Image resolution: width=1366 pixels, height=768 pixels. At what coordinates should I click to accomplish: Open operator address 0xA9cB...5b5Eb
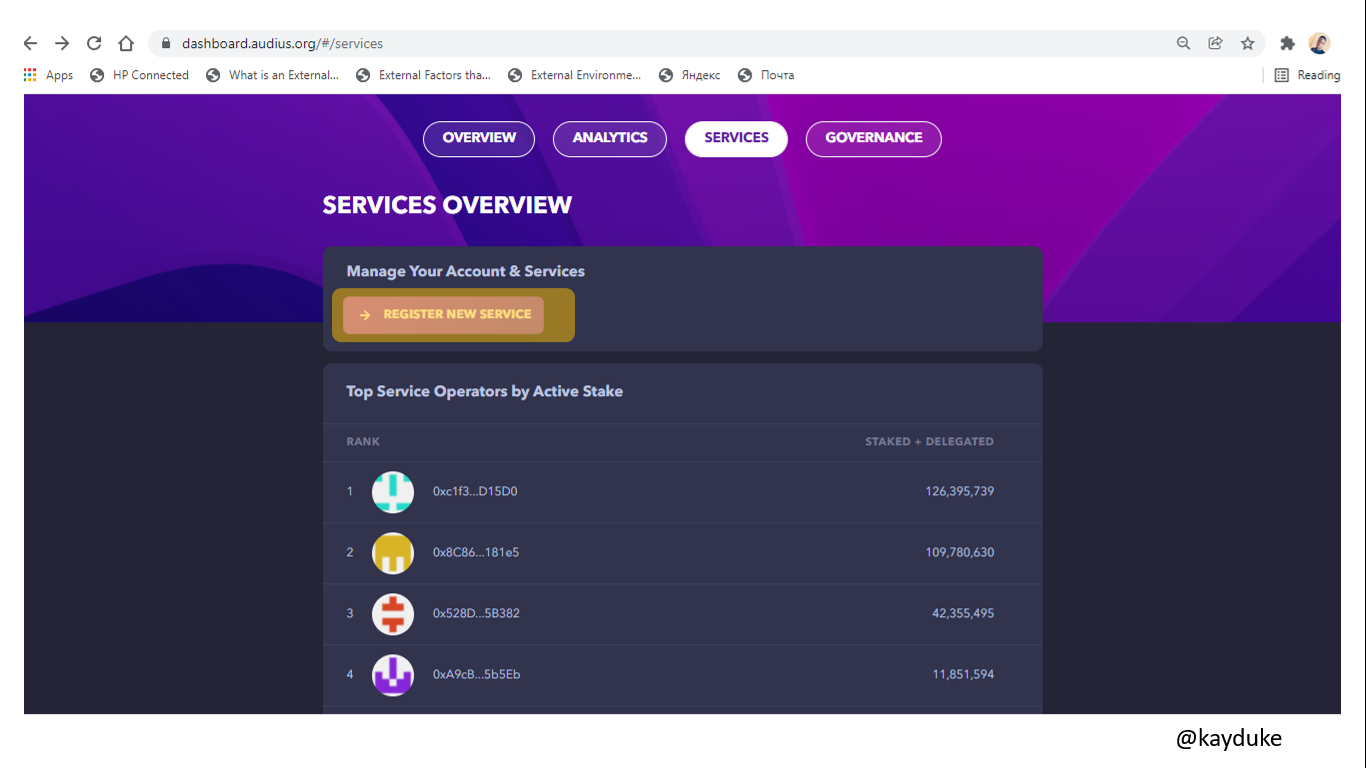point(476,674)
